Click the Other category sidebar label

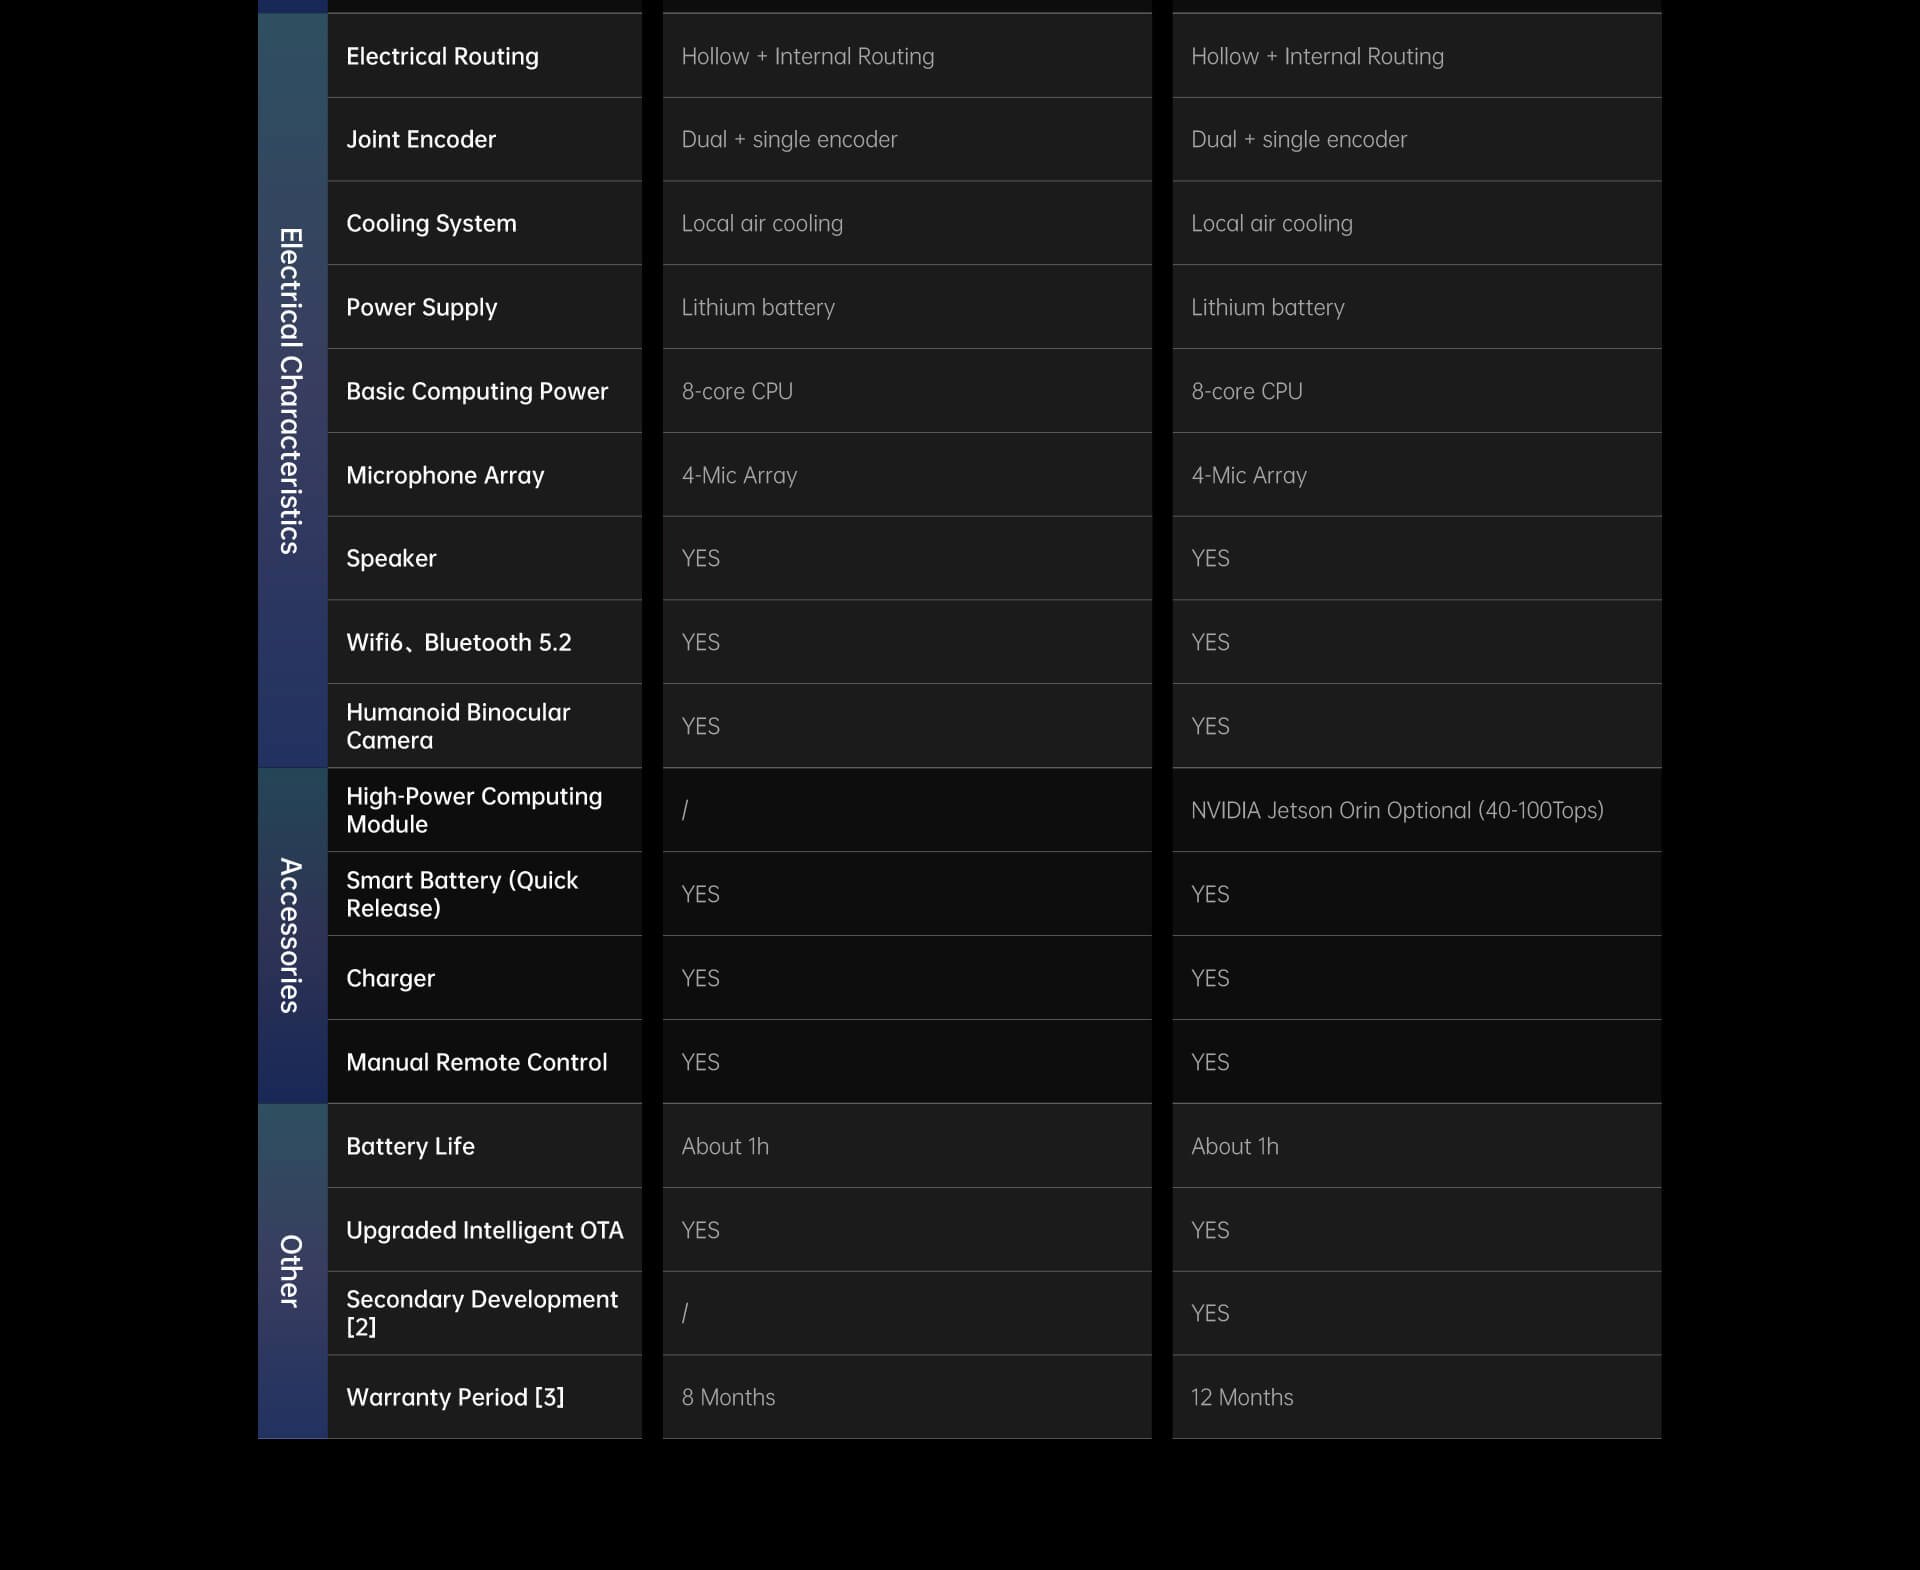pos(291,1270)
